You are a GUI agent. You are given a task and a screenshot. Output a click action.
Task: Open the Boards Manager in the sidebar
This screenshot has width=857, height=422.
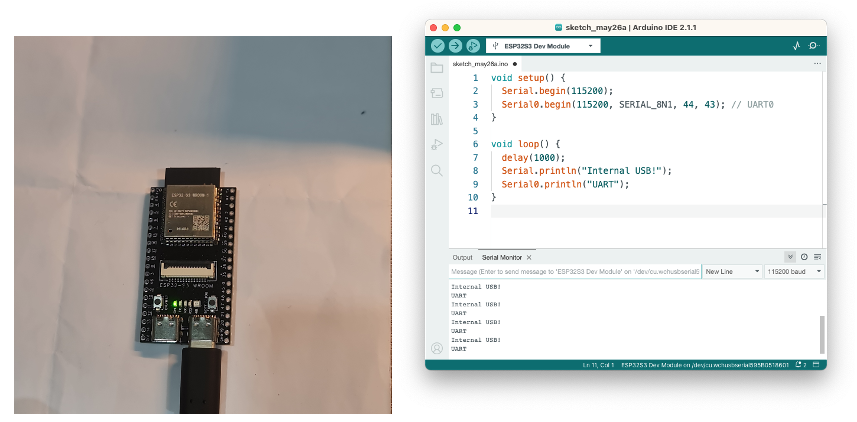point(437,93)
